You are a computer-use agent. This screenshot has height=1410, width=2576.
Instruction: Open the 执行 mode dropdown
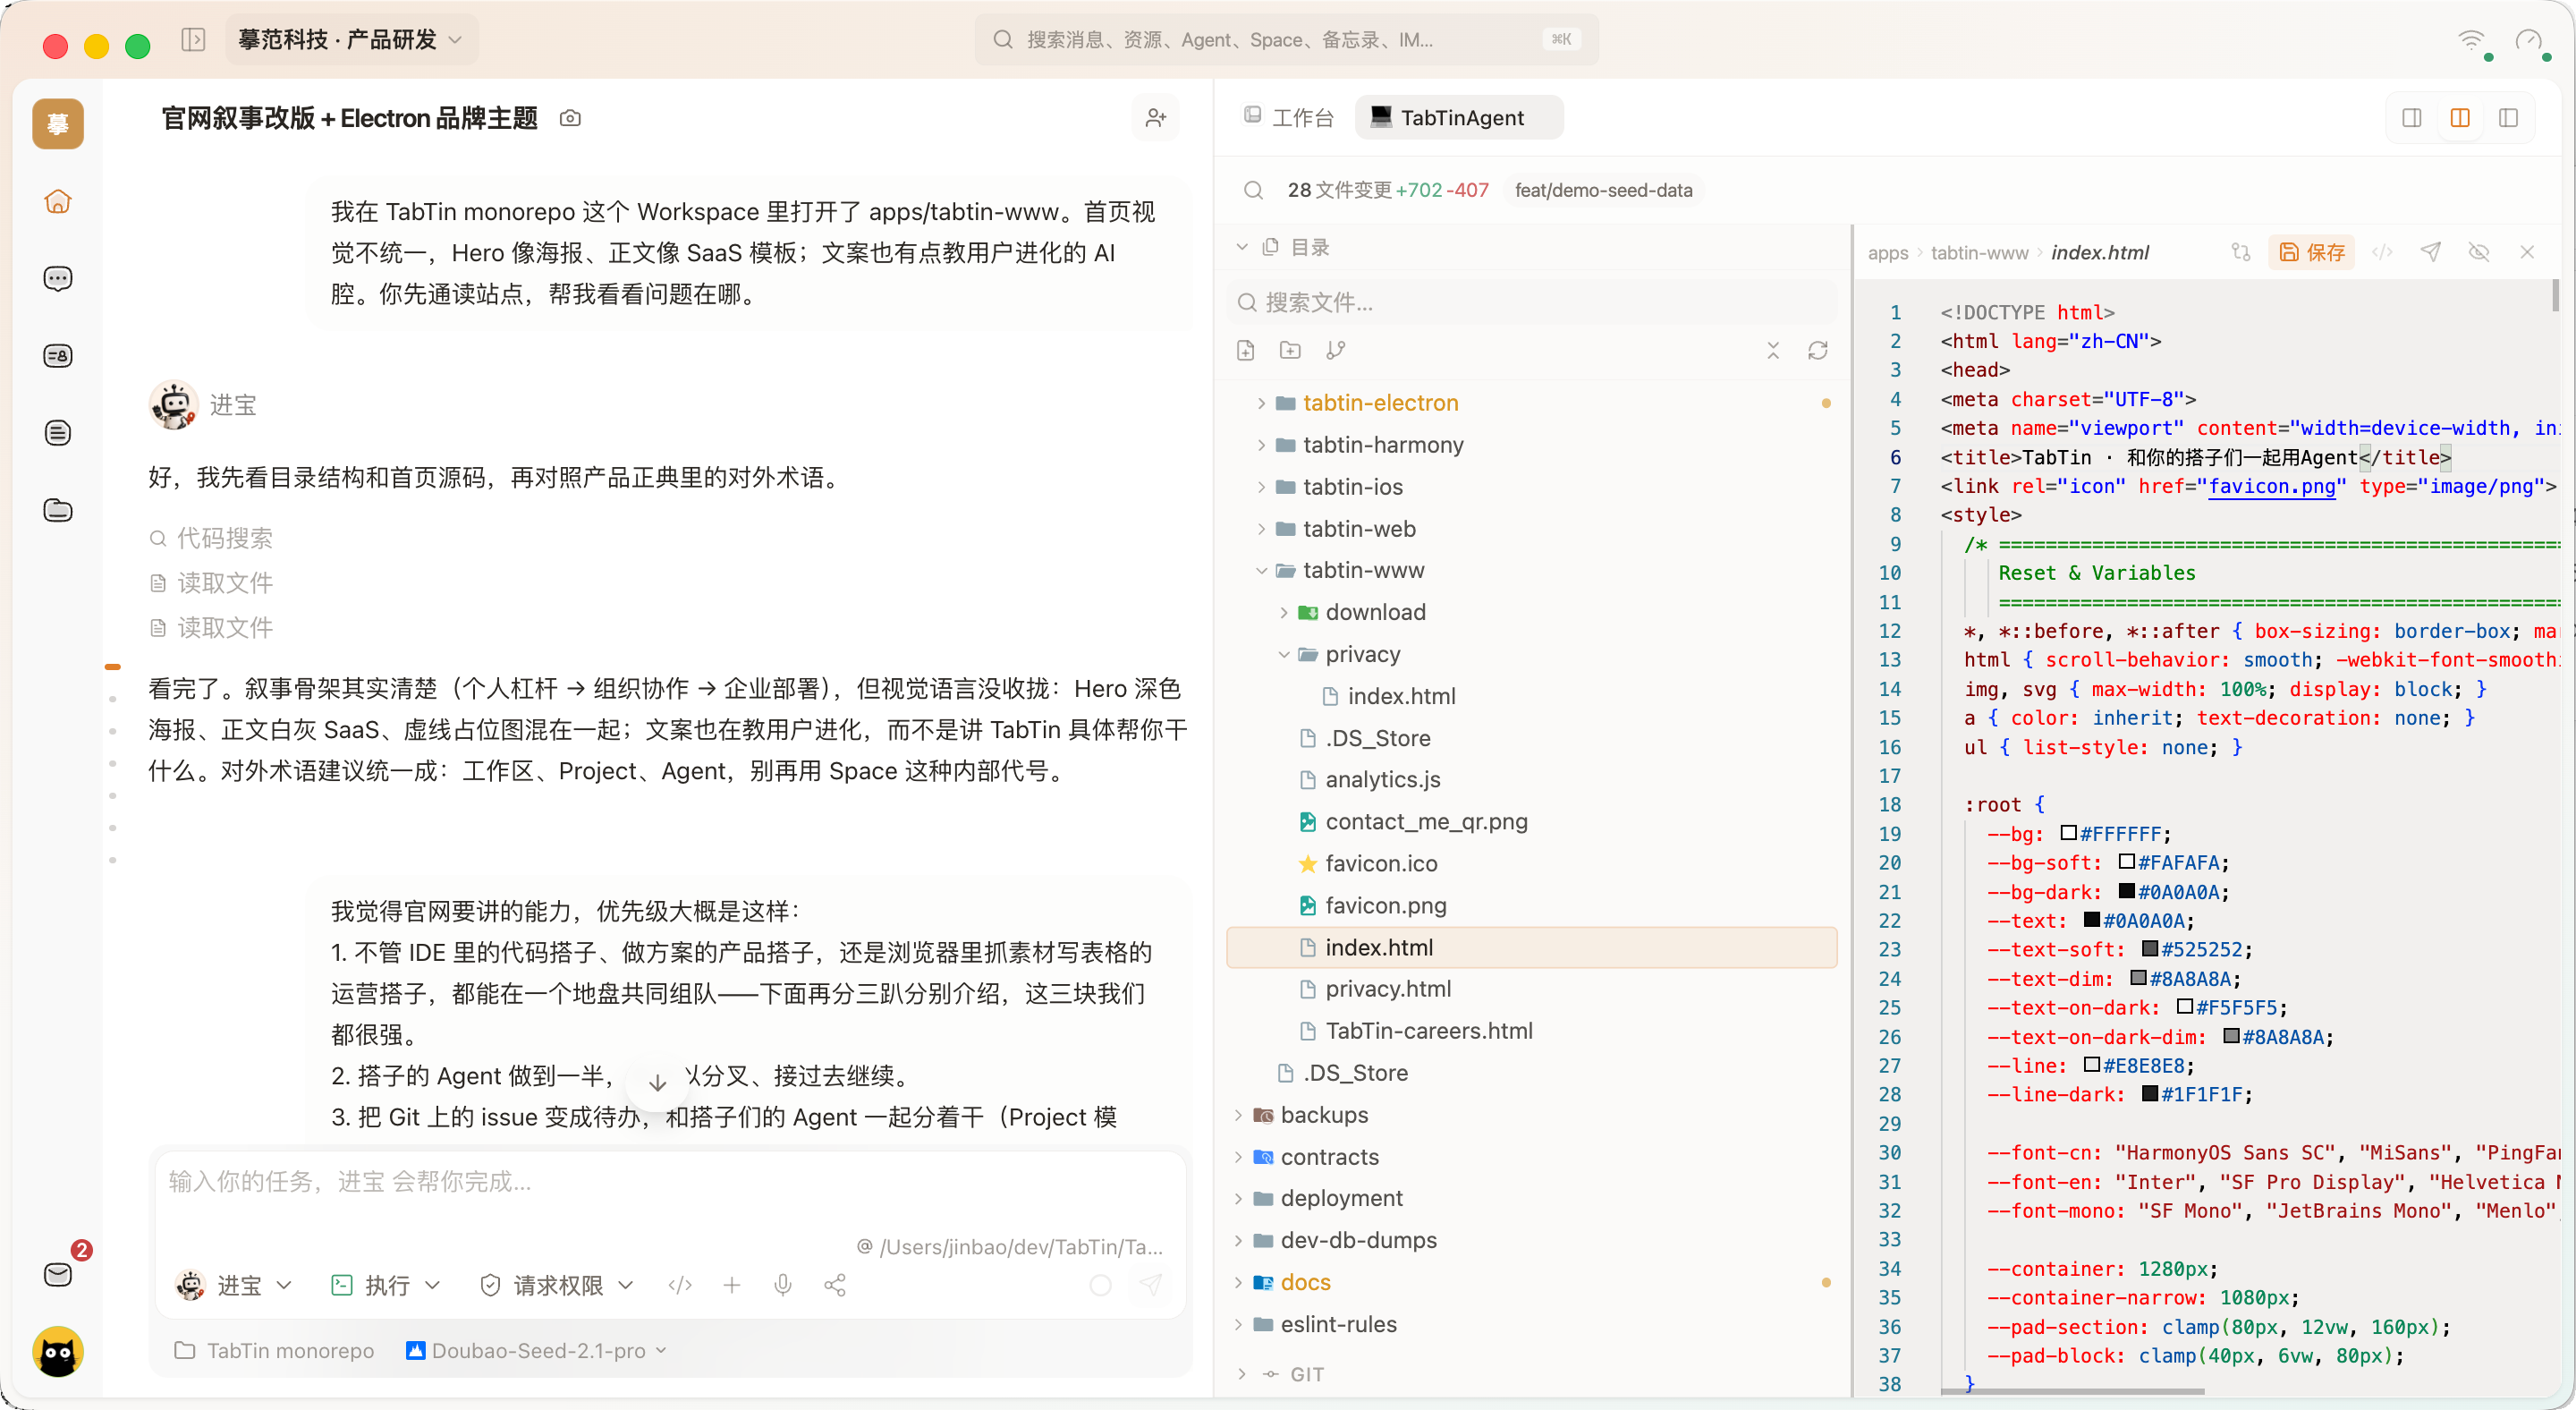tap(385, 1285)
